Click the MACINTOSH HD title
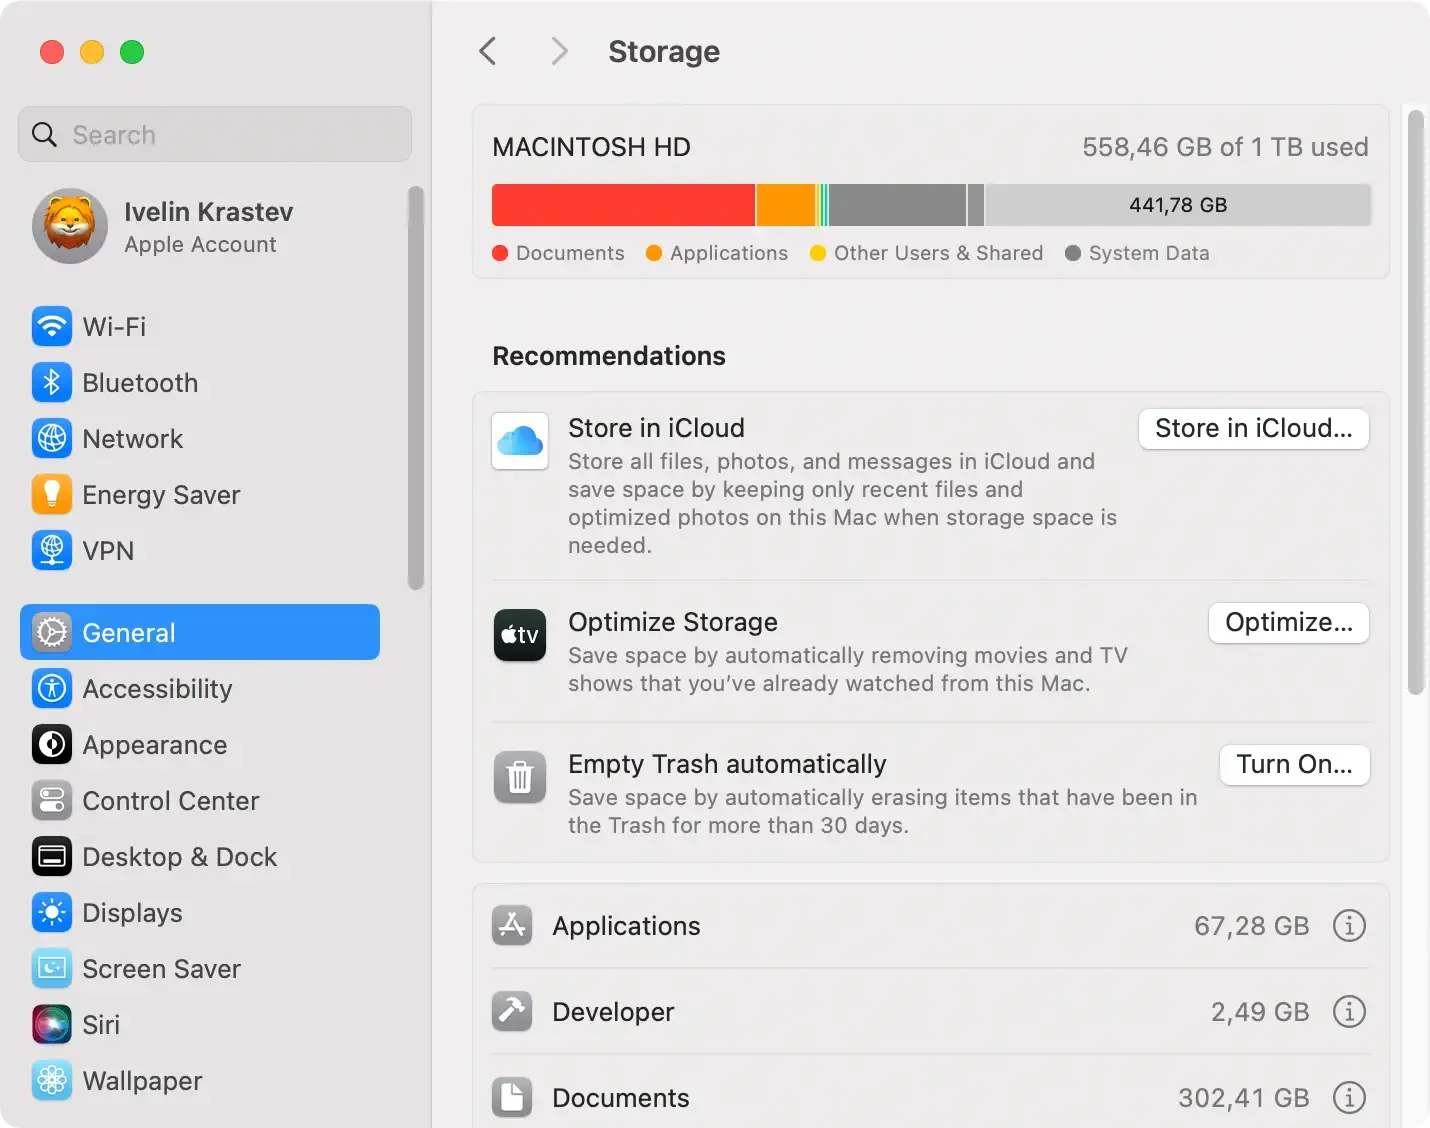Screen dimensions: 1430x1128 591,147
